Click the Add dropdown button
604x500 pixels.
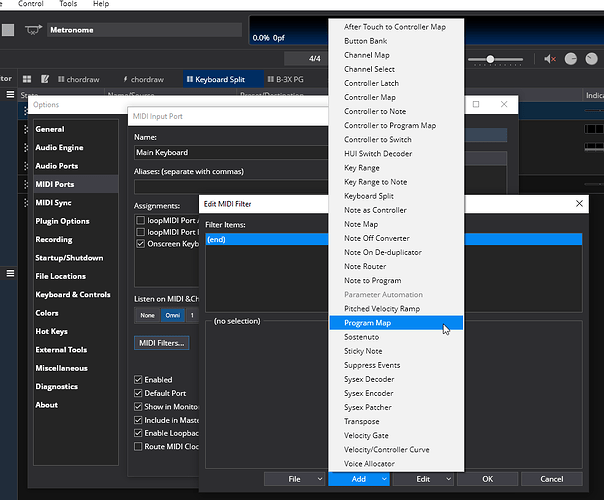(x=359, y=479)
